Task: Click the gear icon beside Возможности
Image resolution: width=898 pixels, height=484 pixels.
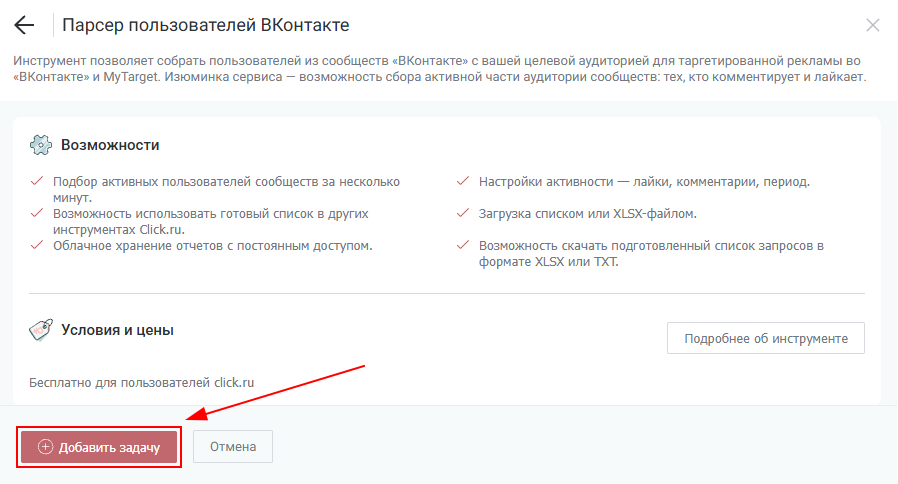Action: pyautogui.click(x=41, y=145)
